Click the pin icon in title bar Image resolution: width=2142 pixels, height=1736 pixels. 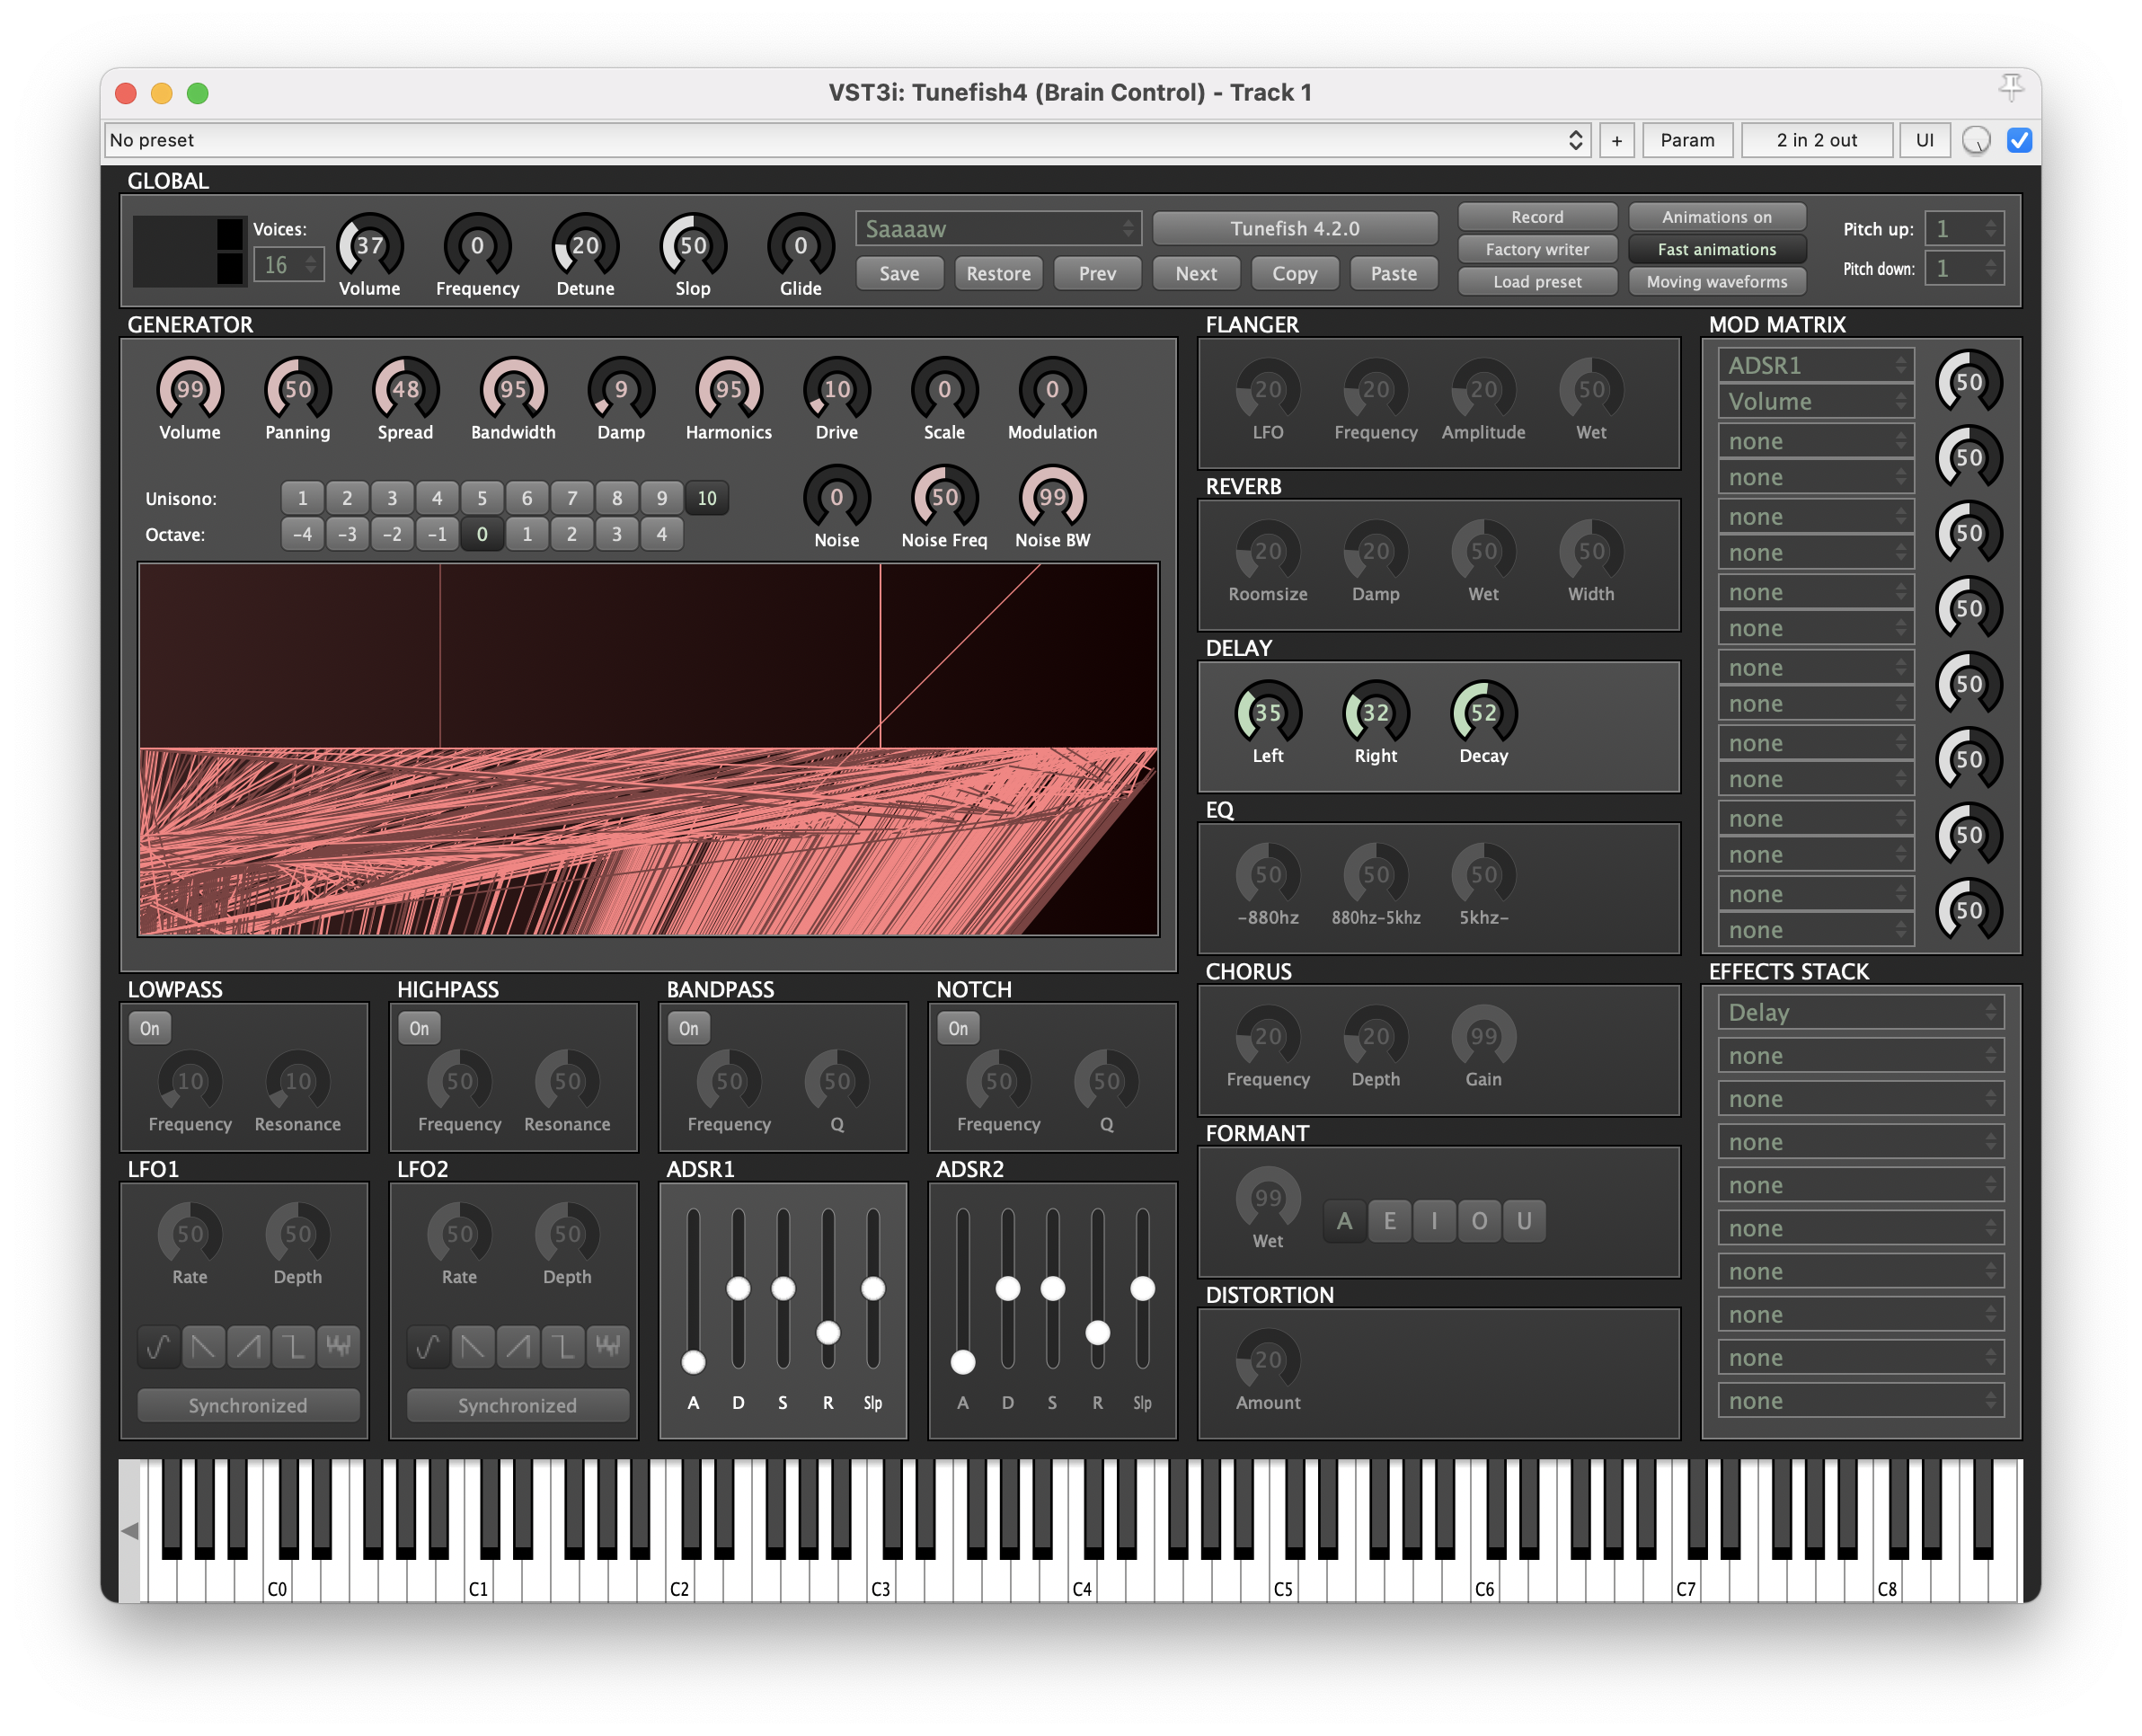(2011, 88)
